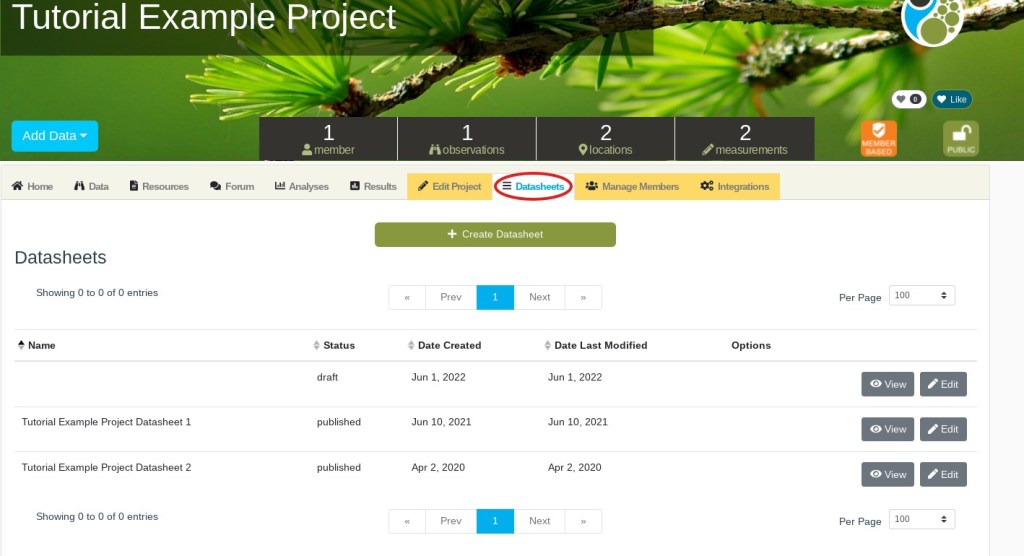View Tutorial Example Project Datasheet 1
Screen dimensions: 1024x556
[887, 429]
